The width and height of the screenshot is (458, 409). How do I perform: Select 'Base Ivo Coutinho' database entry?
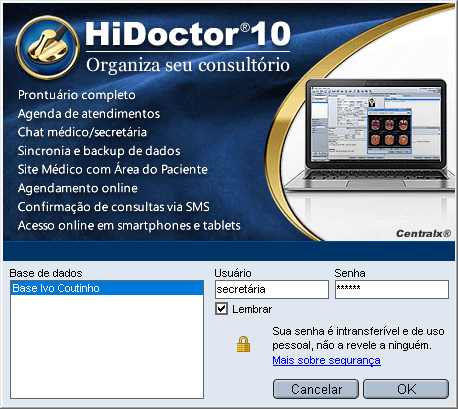(107, 288)
